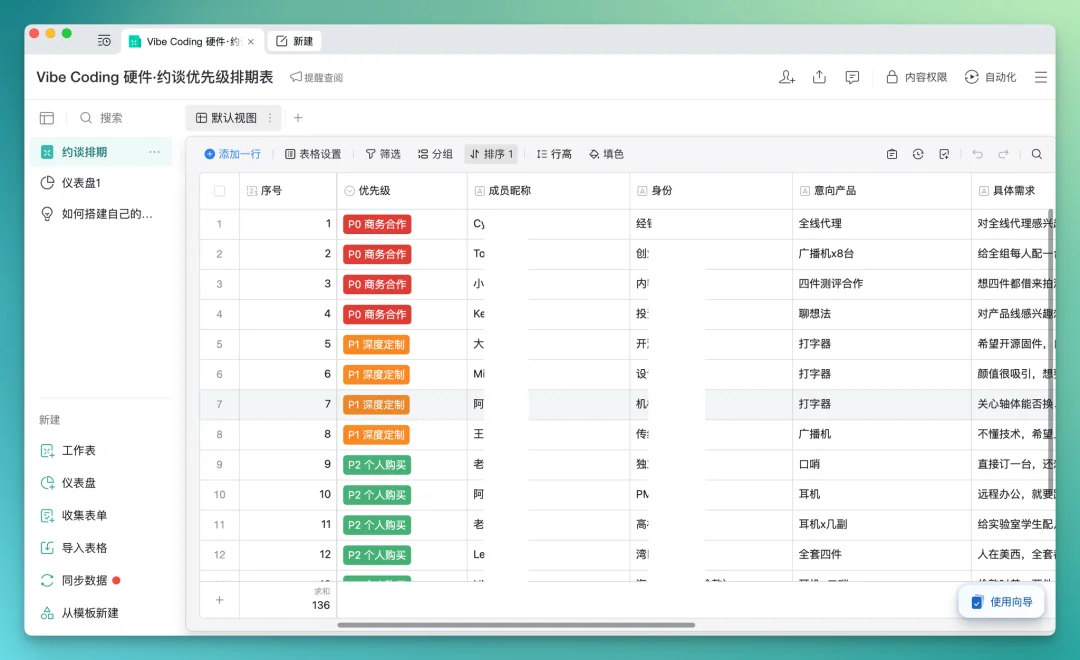Screen dimensions: 1080x660
Task: Click the redo arrow icon
Action: (1004, 154)
